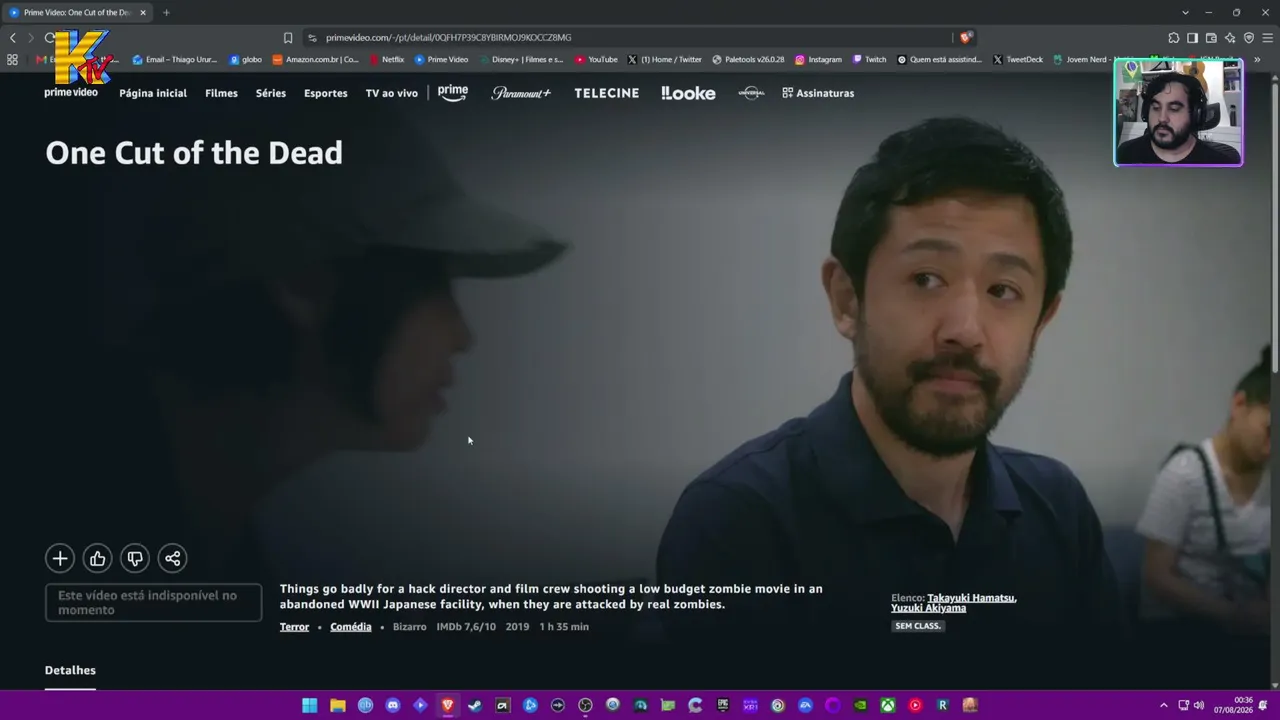
Task: Open the browser extensions puzzle icon
Action: point(1173,38)
